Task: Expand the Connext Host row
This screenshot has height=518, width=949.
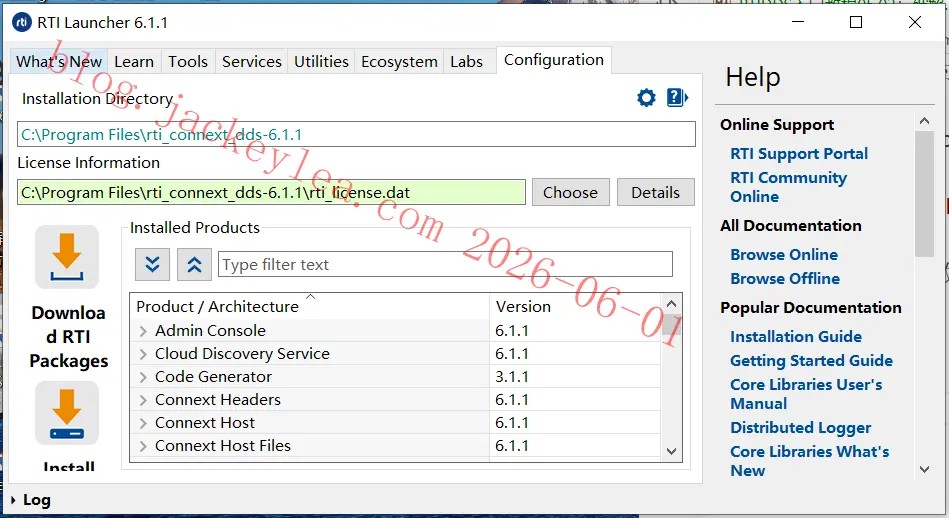Action: (143, 423)
